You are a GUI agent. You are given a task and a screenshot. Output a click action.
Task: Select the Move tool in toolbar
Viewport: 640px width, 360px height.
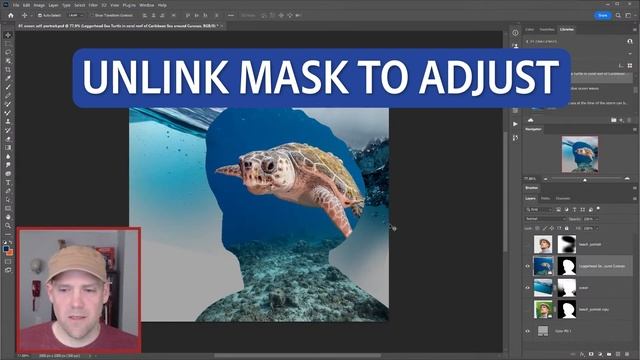coord(8,35)
